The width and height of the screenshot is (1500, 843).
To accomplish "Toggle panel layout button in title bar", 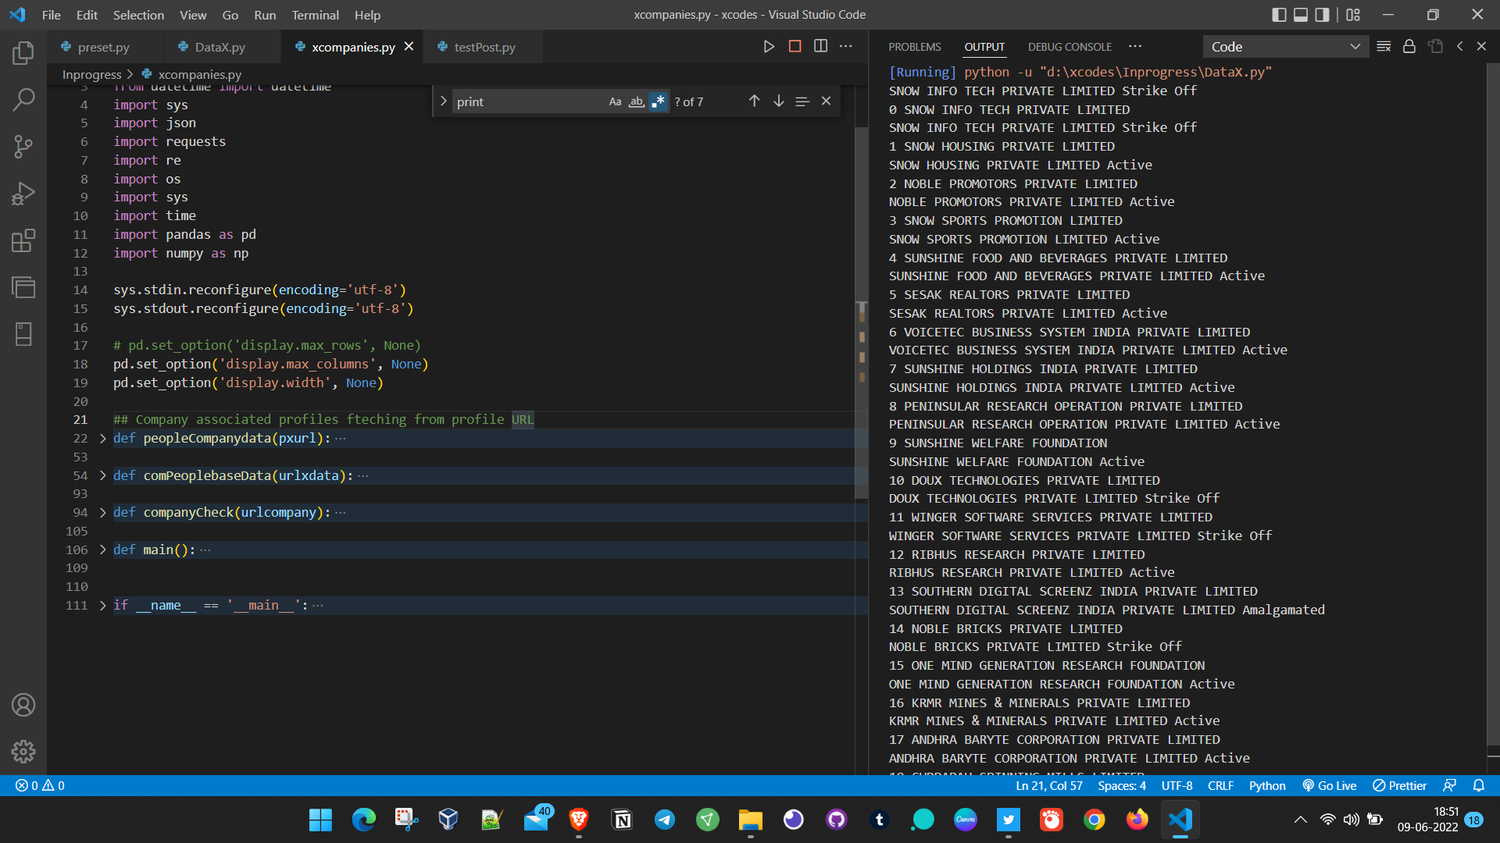I will [x=1301, y=15].
